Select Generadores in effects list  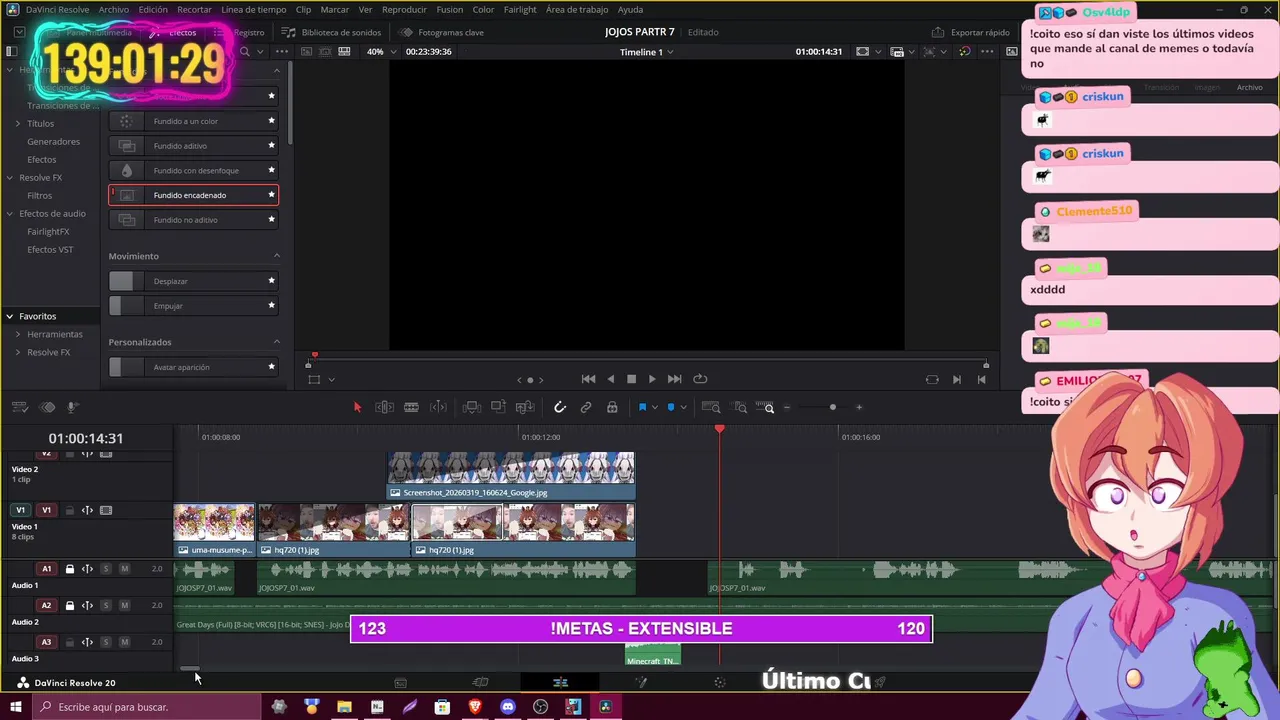tap(53, 141)
